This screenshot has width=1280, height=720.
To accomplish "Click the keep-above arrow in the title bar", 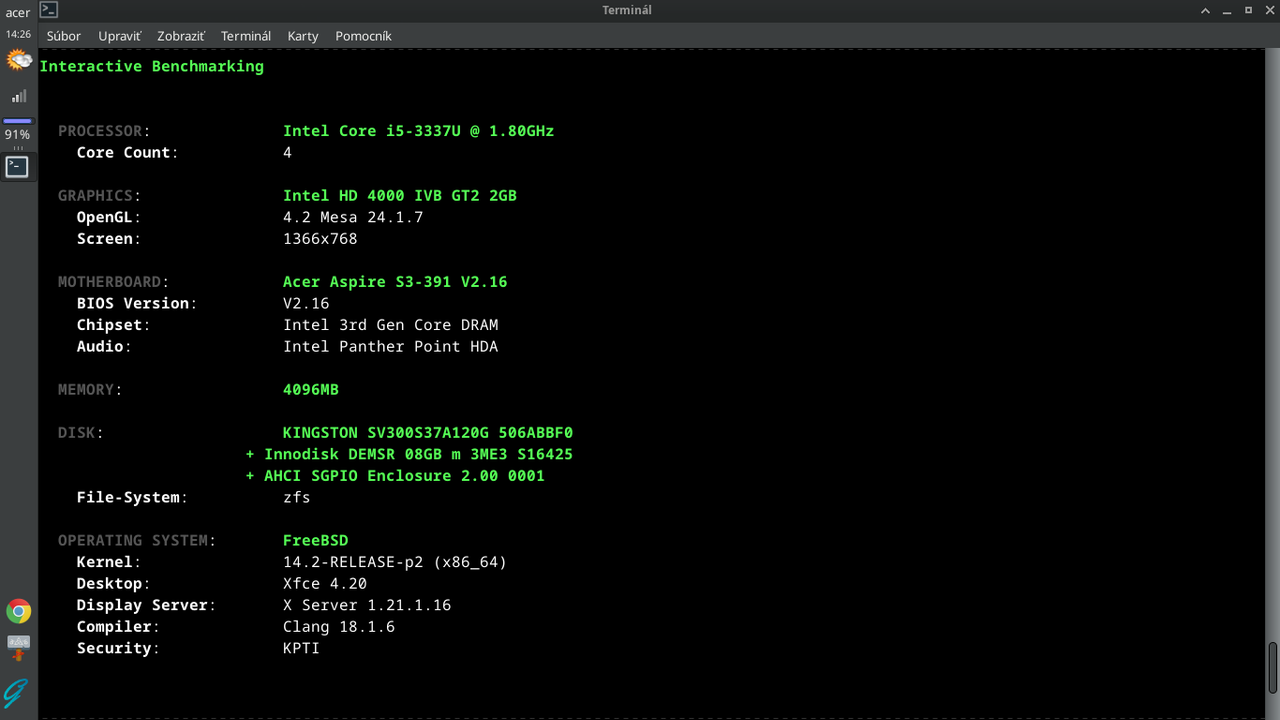I will pos(1206,10).
